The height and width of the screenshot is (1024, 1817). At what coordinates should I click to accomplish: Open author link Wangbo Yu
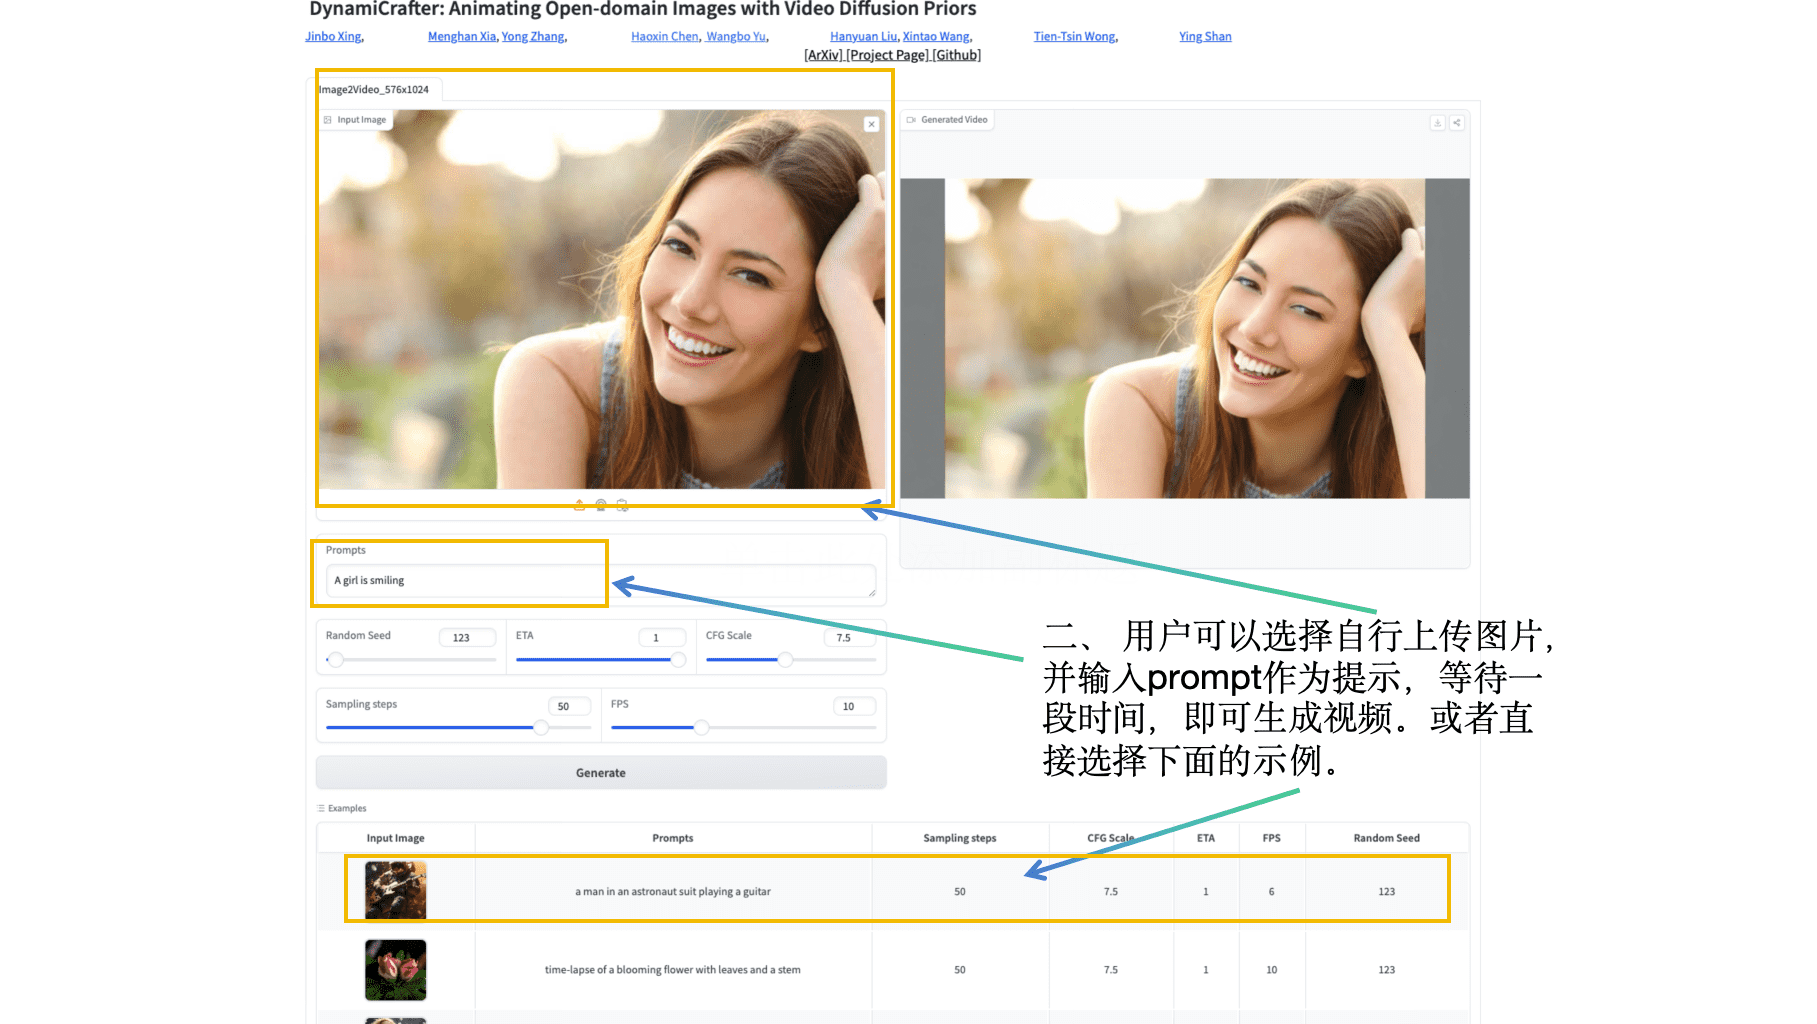pos(737,36)
